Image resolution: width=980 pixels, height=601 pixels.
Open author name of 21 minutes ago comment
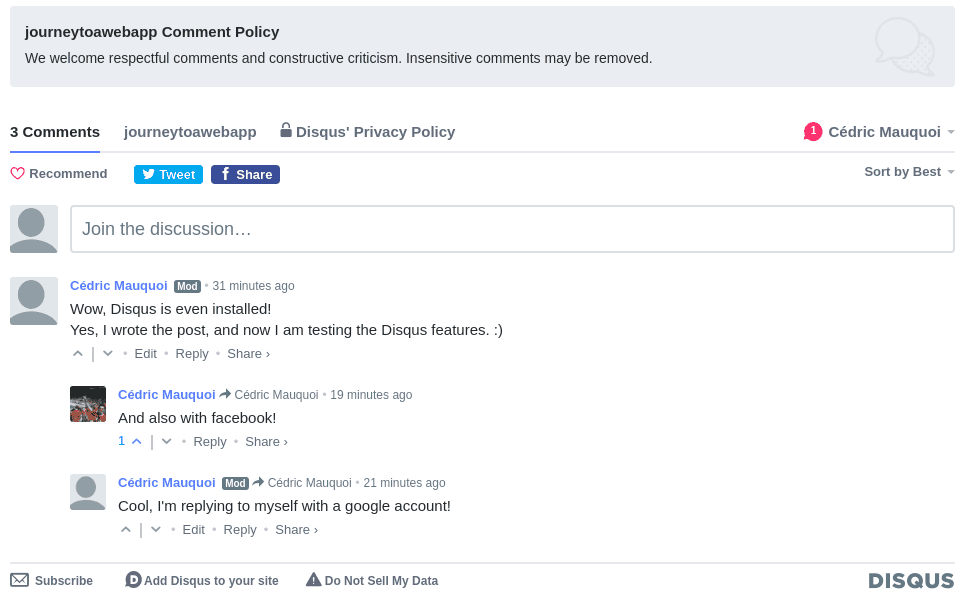167,483
